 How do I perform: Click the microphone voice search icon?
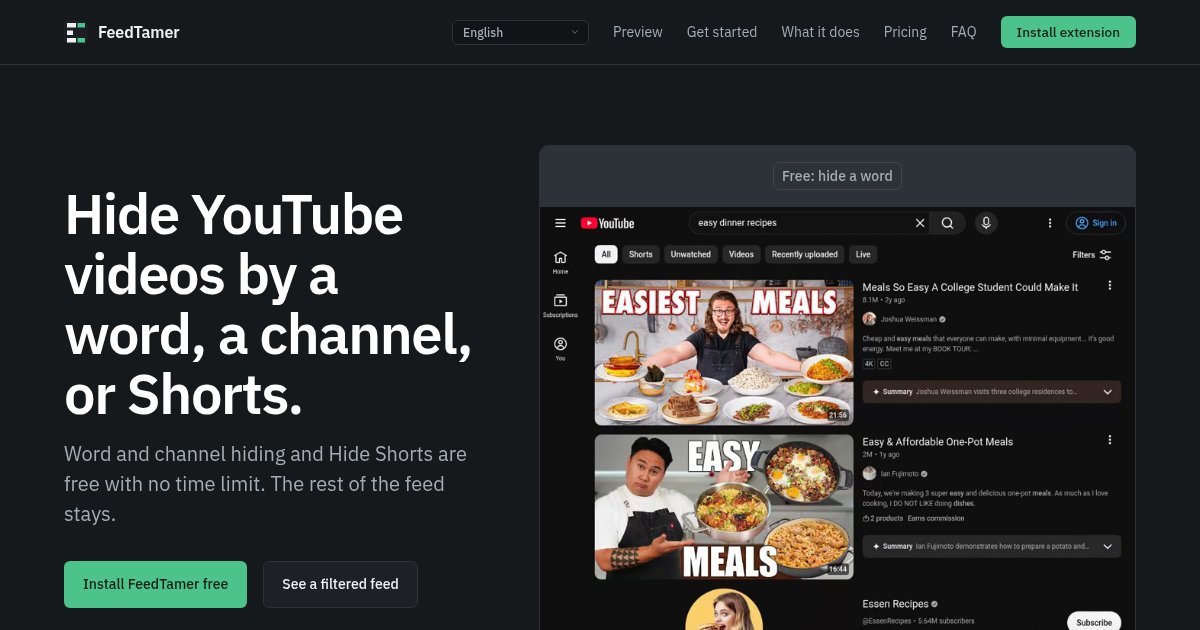[986, 223]
